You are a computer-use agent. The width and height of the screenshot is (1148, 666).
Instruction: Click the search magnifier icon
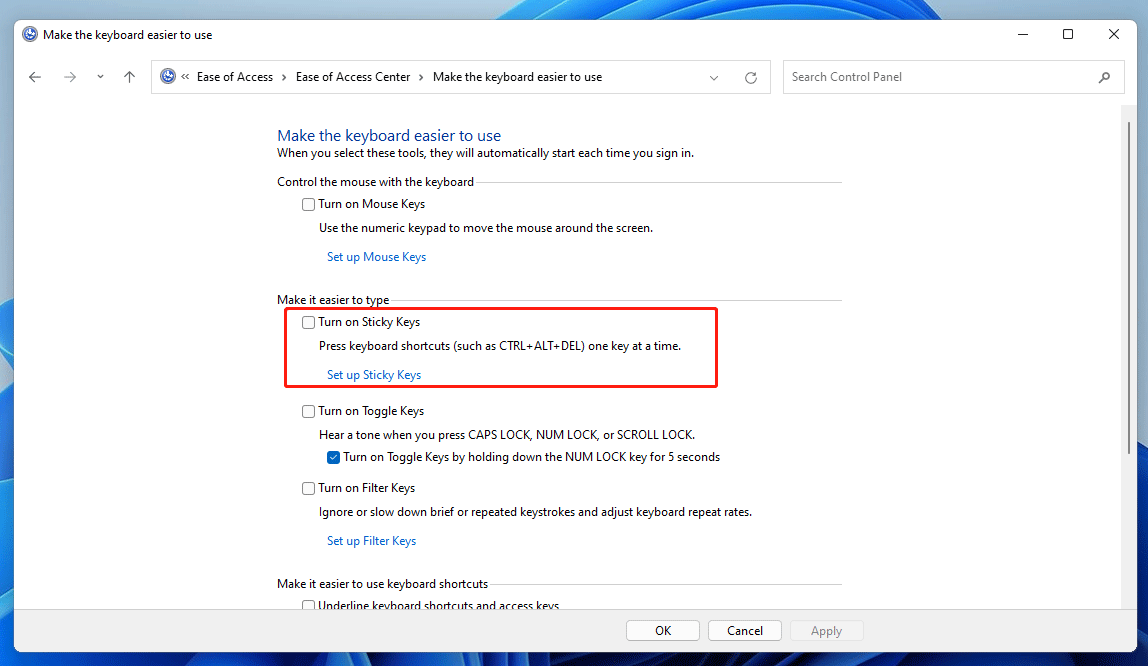(x=1105, y=77)
